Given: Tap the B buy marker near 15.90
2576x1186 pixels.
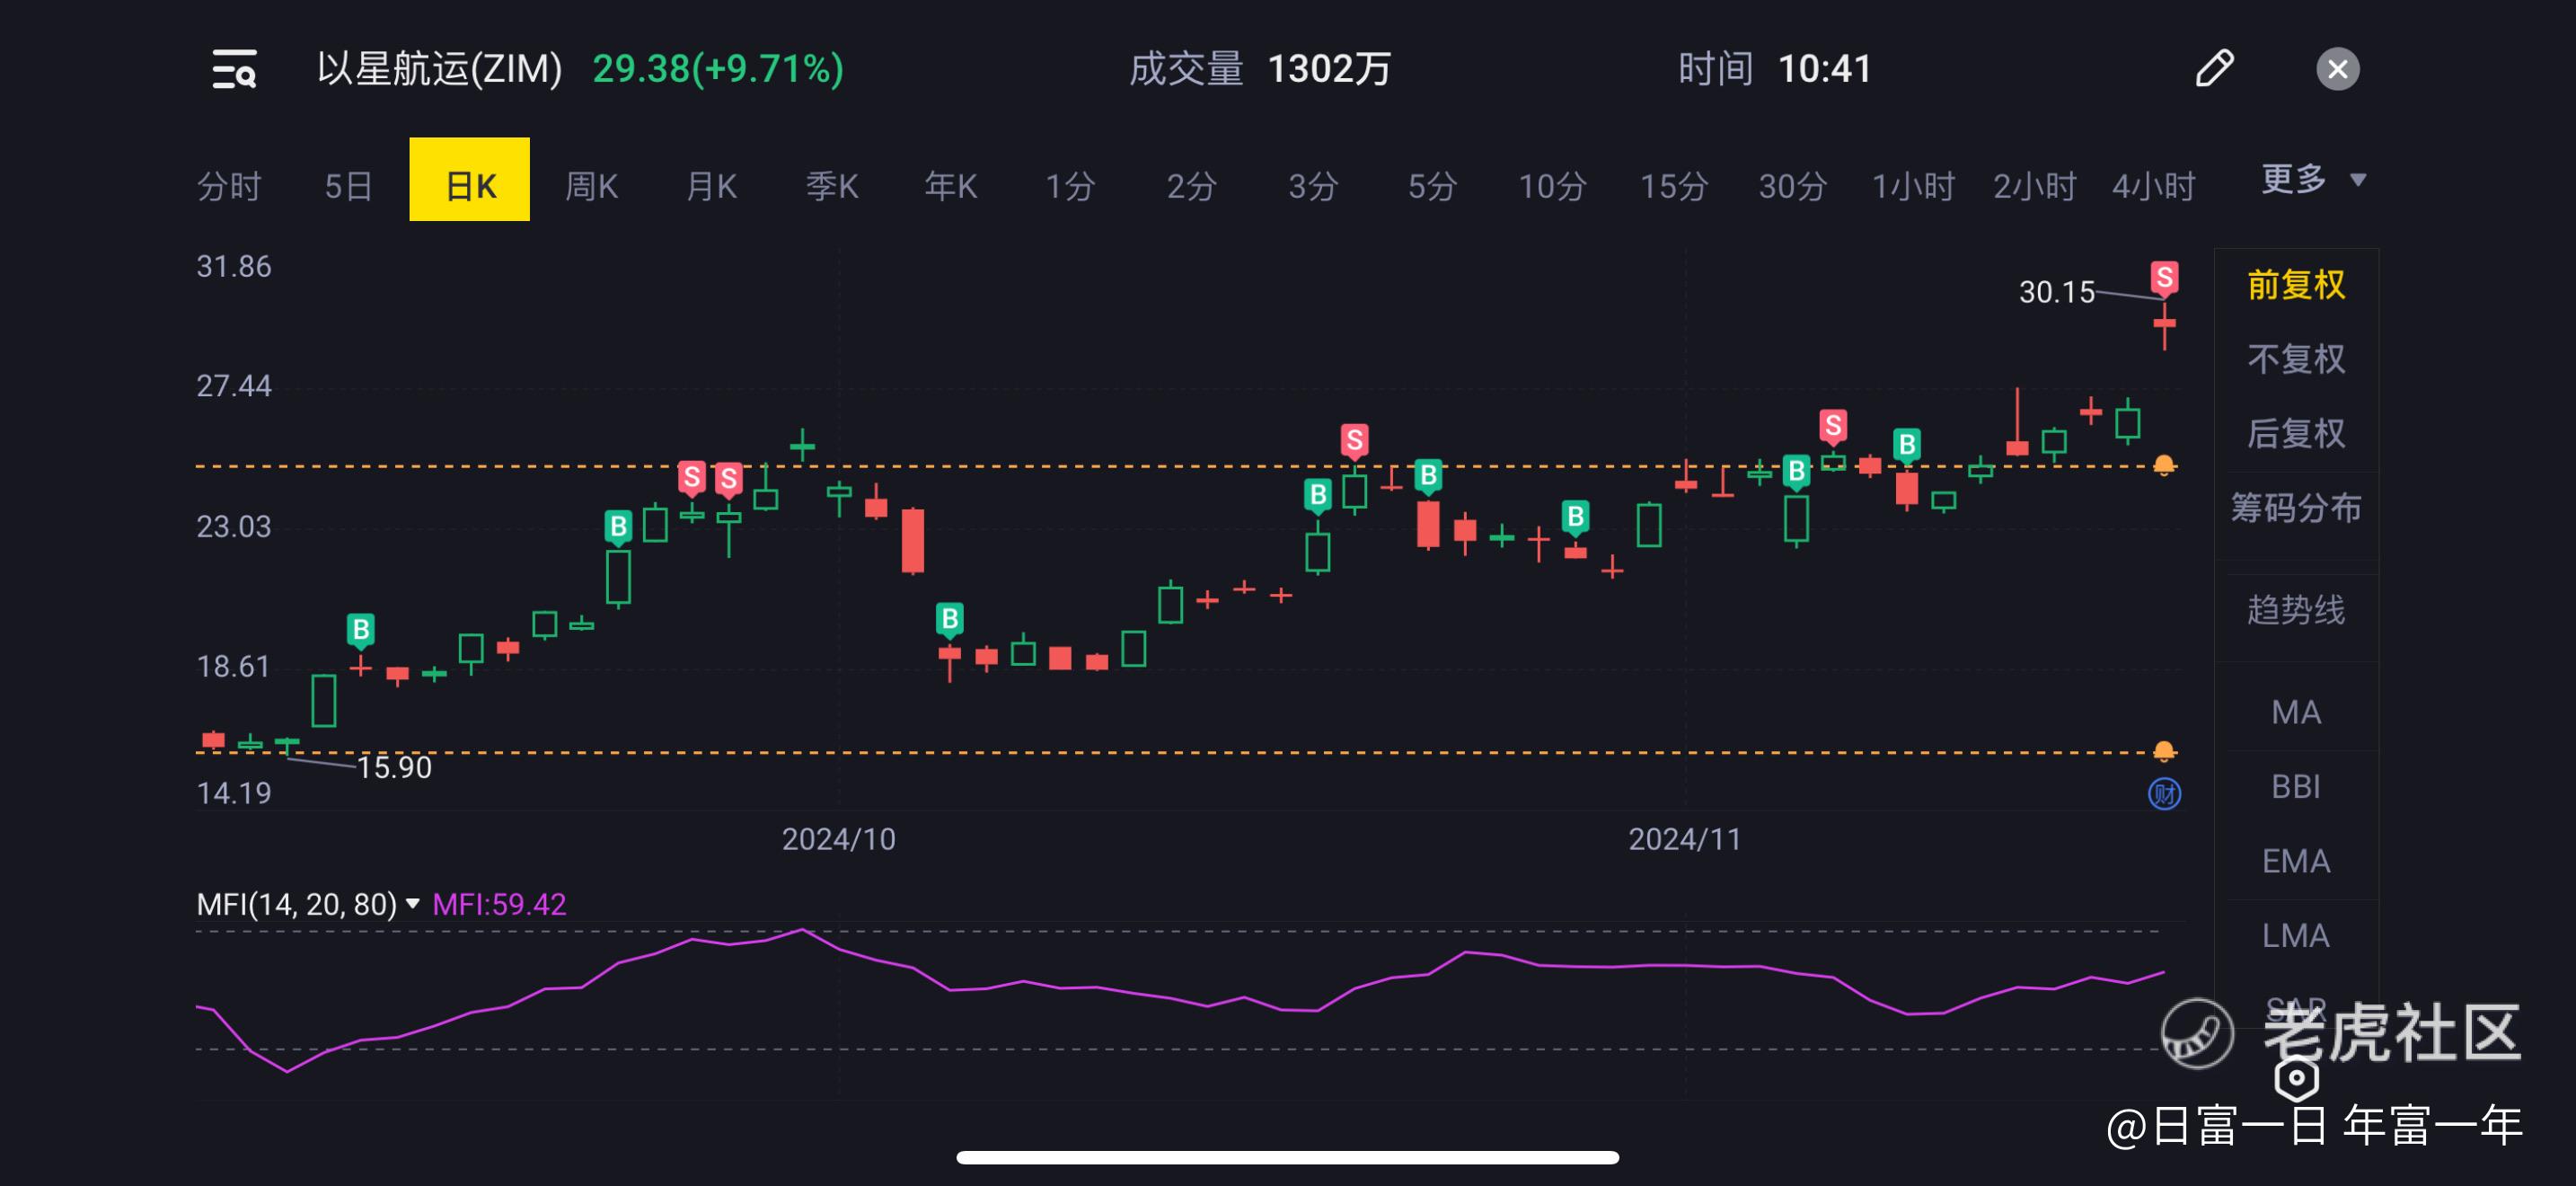Looking at the screenshot, I should (x=360, y=630).
